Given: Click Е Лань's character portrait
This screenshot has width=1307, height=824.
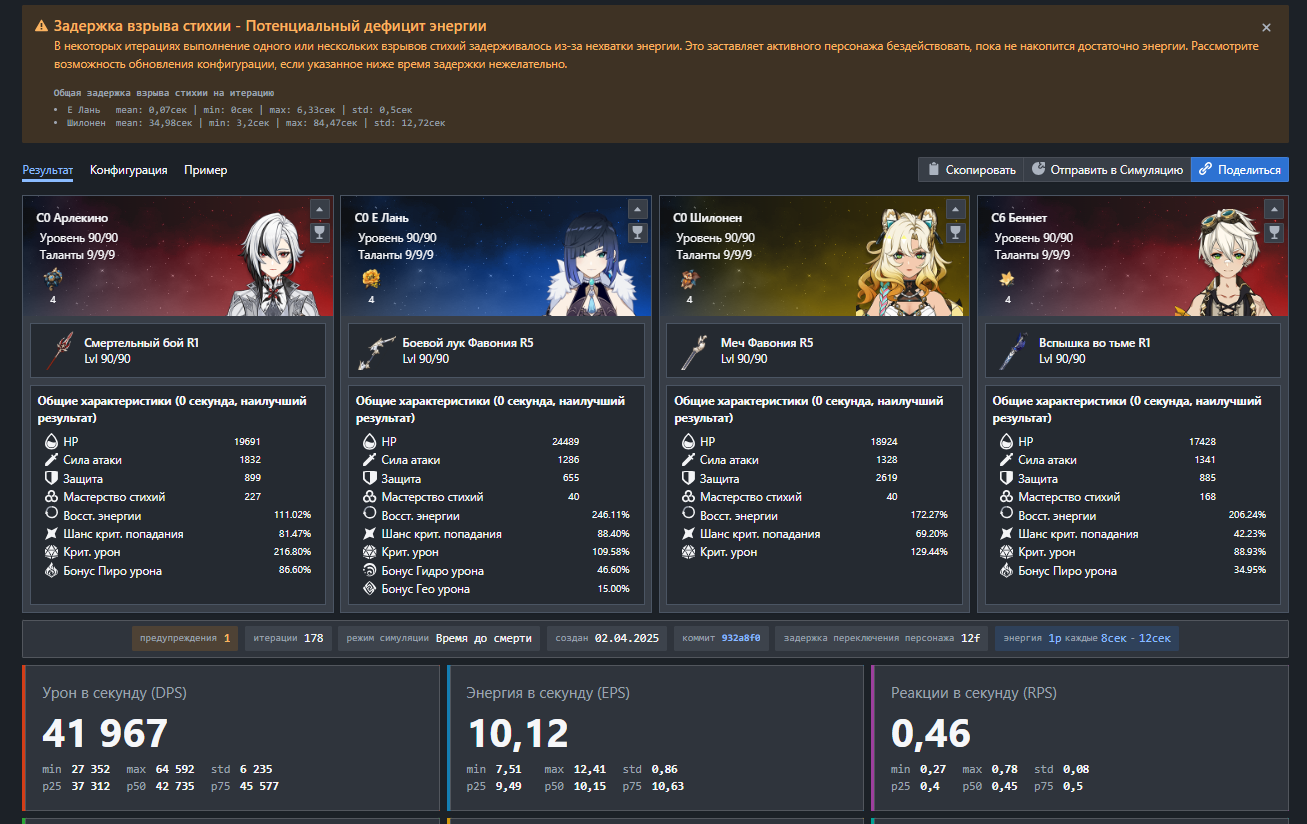Looking at the screenshot, I should click(592, 266).
